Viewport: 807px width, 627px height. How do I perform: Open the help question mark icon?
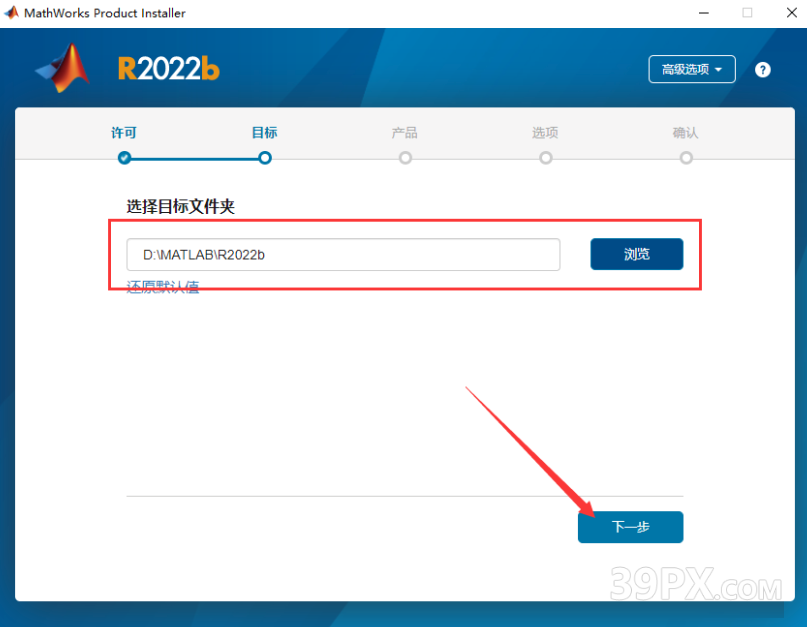(762, 69)
